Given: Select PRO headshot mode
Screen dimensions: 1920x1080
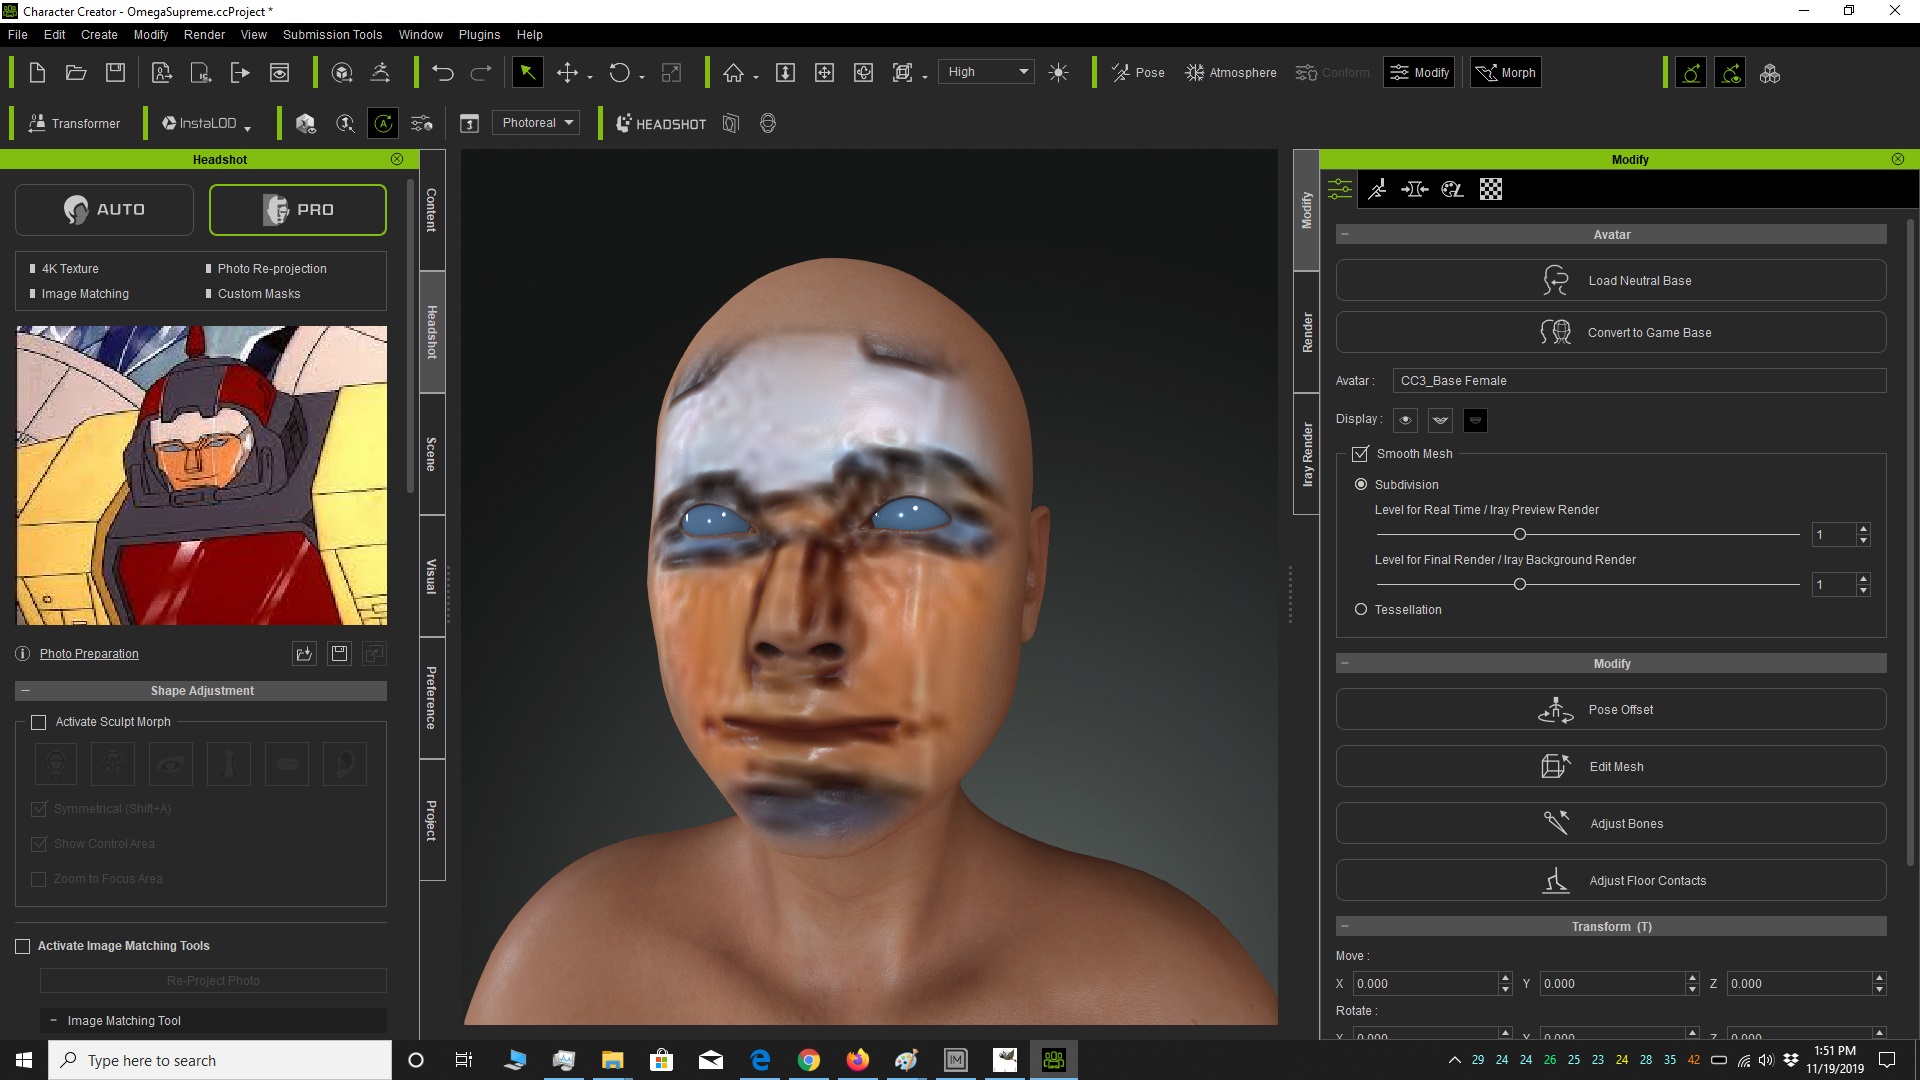Looking at the screenshot, I should click(x=297, y=209).
